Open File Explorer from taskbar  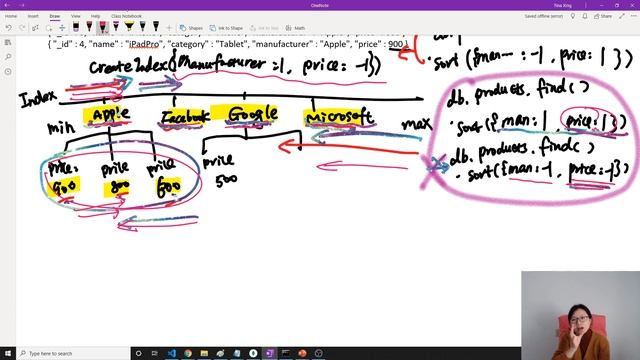[204, 353]
